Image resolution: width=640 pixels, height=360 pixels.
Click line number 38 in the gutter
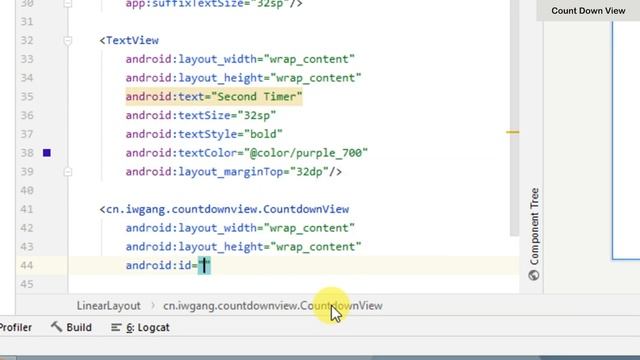(27, 153)
